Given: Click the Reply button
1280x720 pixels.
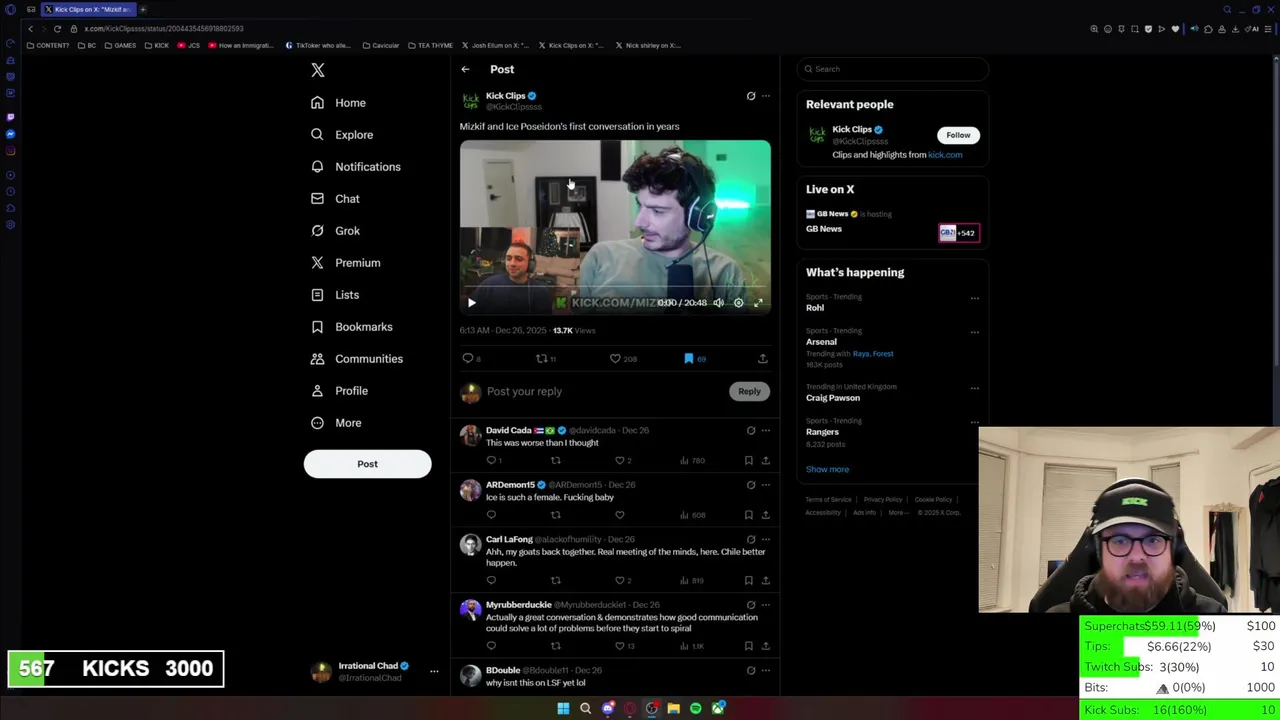Looking at the screenshot, I should [x=749, y=391].
